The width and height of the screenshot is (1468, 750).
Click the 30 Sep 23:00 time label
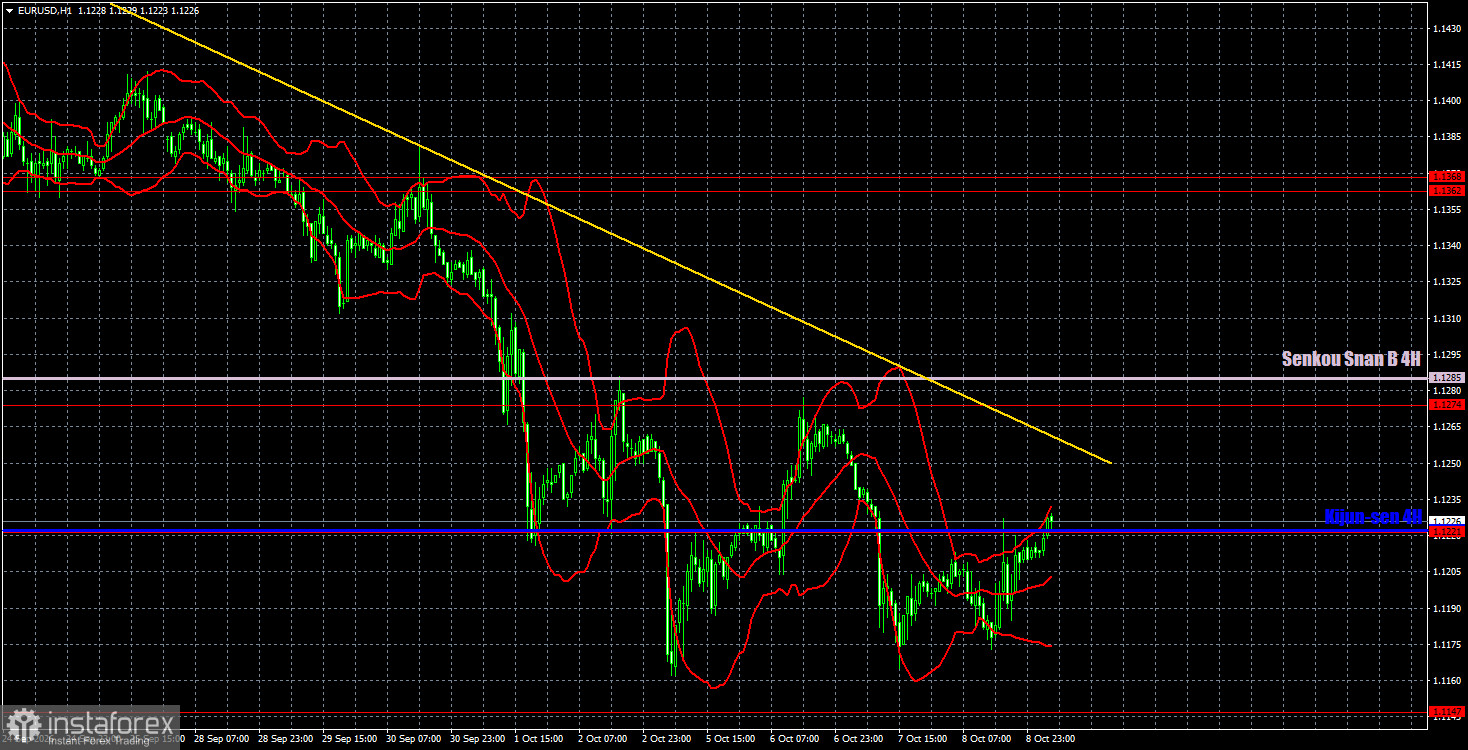pyautogui.click(x=476, y=739)
